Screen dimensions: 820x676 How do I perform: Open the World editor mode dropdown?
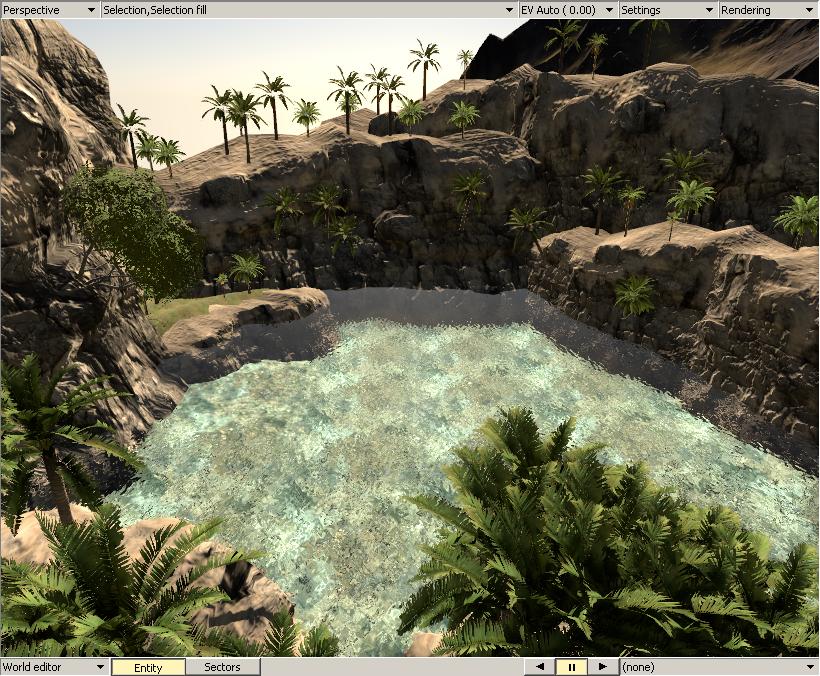(54, 667)
